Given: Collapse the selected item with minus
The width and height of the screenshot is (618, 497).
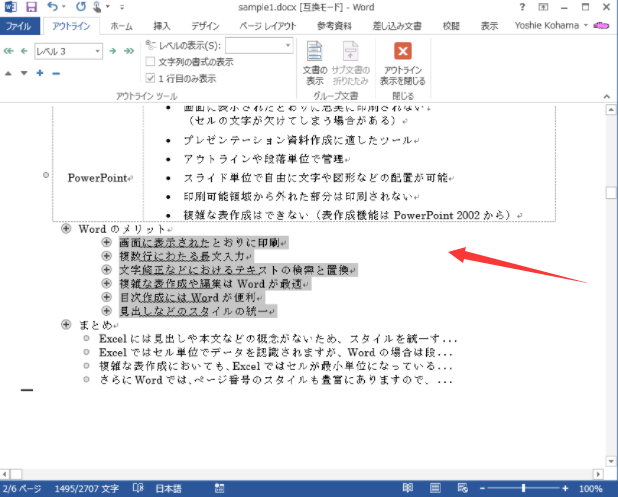Looking at the screenshot, I should [56, 73].
